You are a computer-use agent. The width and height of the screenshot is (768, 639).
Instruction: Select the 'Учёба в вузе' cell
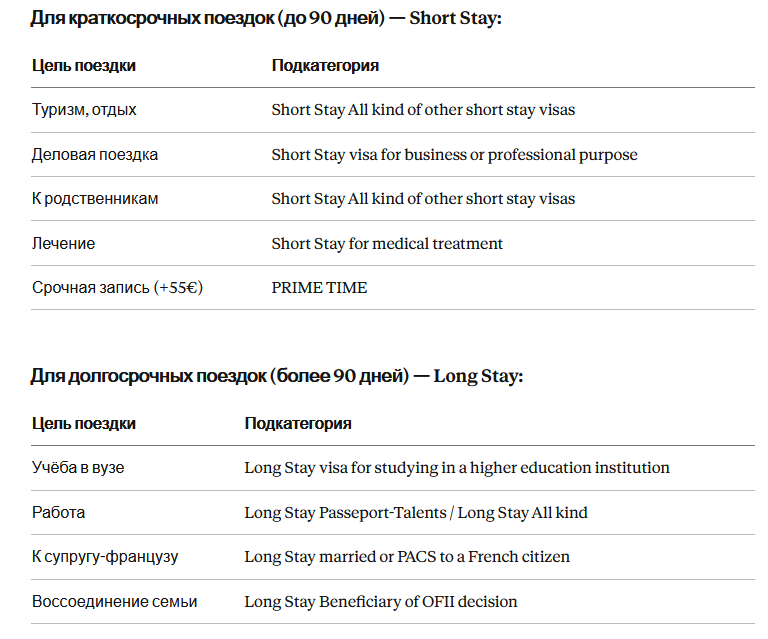(x=78, y=468)
